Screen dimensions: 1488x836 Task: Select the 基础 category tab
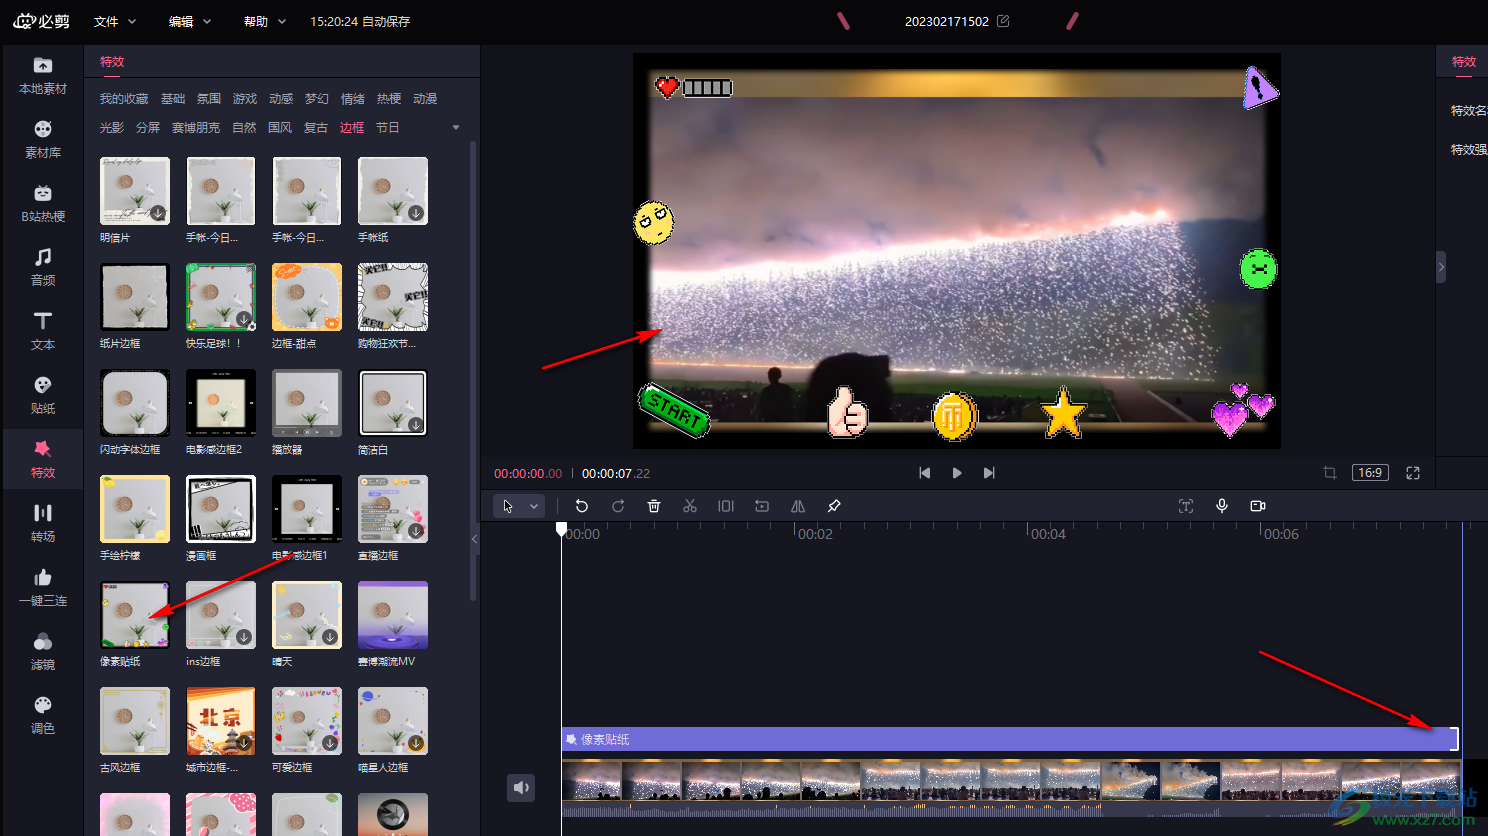[x=173, y=99]
